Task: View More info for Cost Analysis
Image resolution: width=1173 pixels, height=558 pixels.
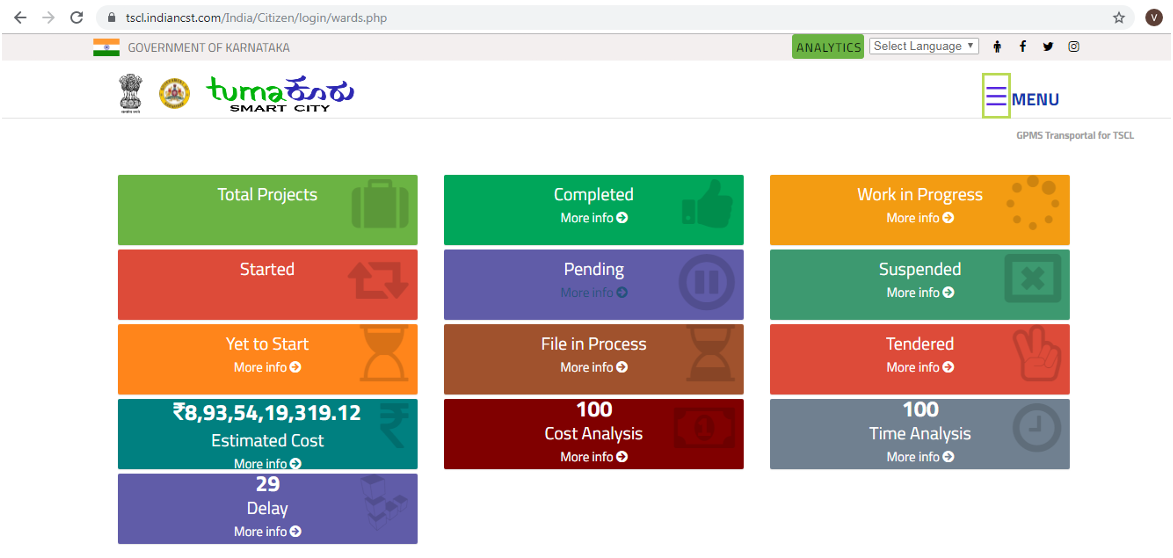Action: pyautogui.click(x=593, y=457)
